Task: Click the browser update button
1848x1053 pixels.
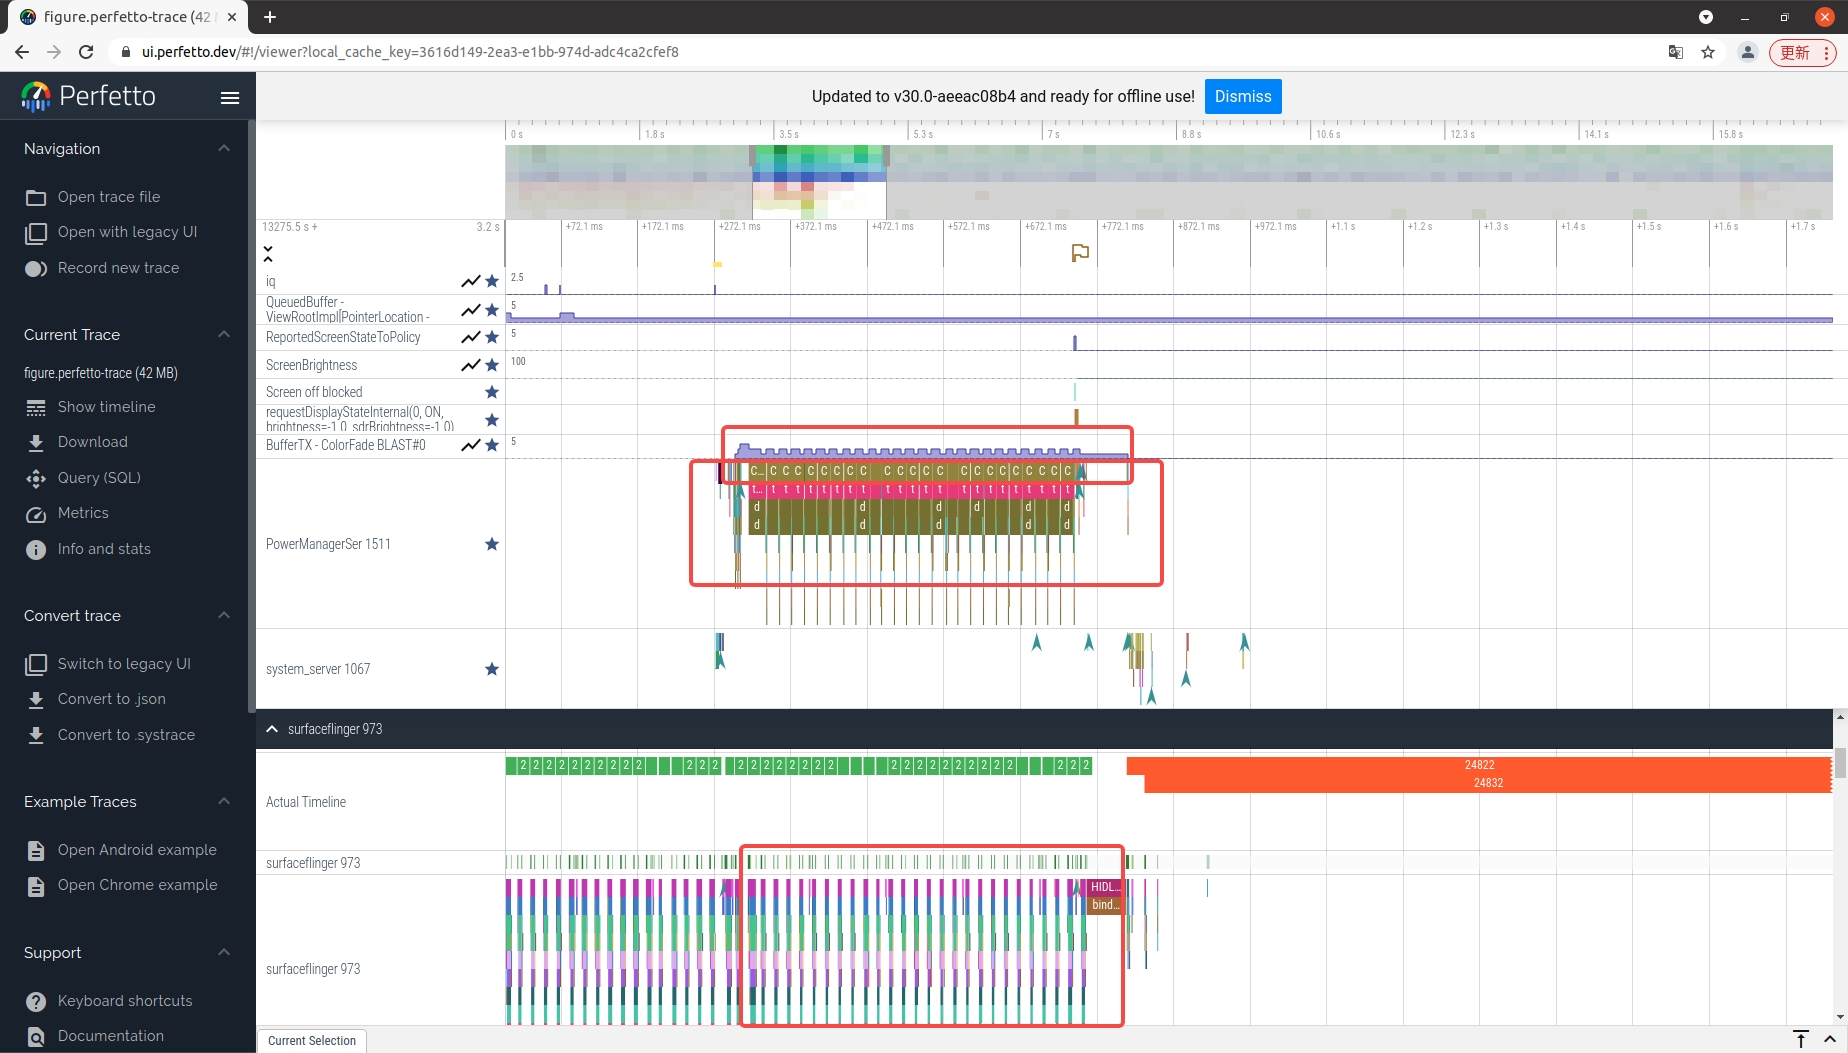Action: coord(1803,52)
